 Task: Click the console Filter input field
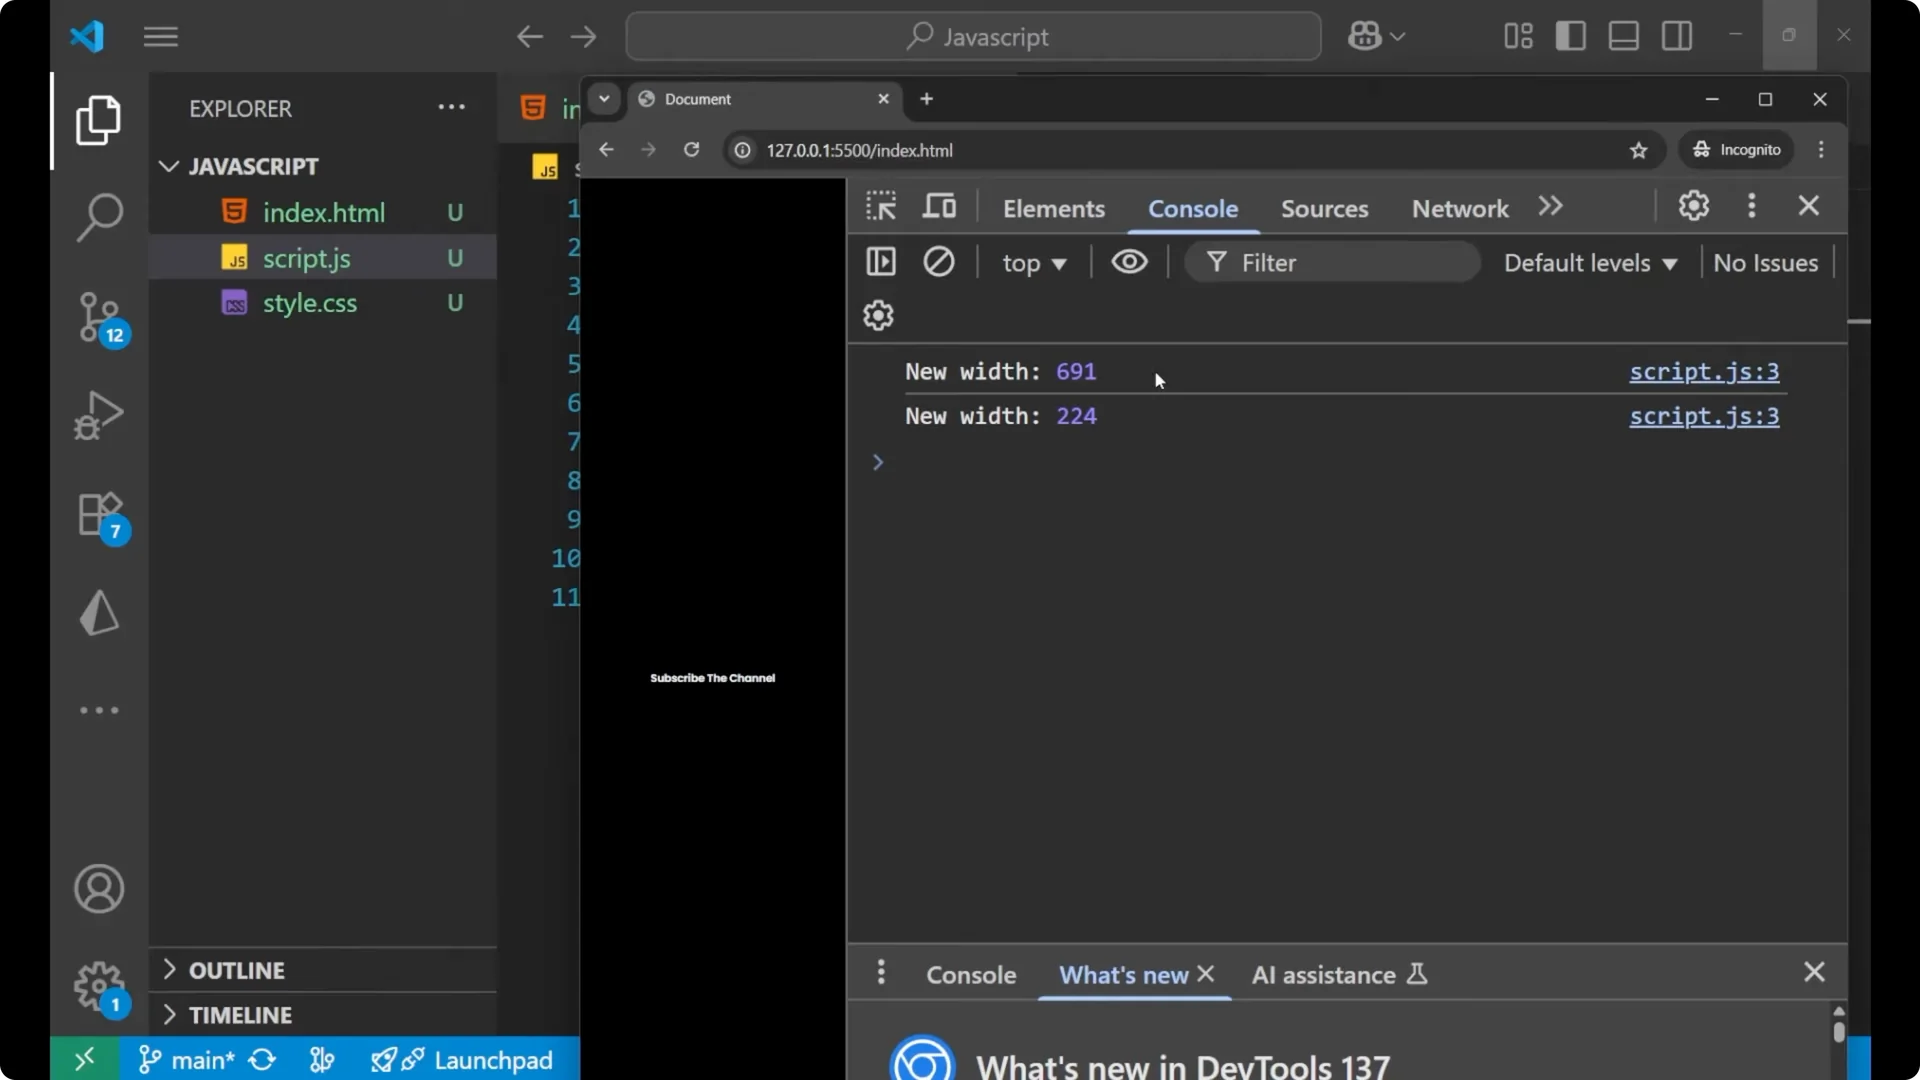pyautogui.click(x=1340, y=263)
